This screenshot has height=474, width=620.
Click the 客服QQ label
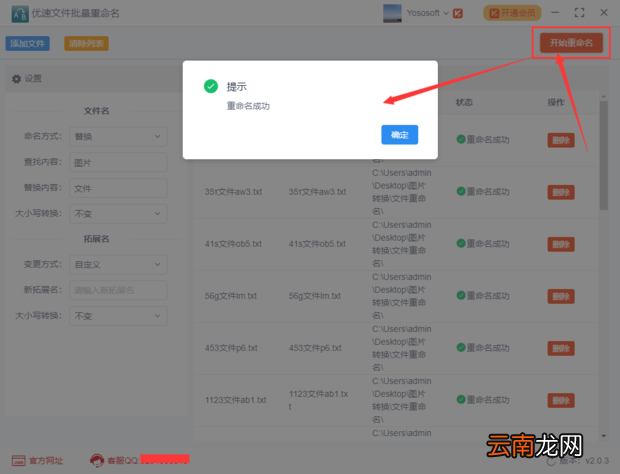(x=122, y=461)
